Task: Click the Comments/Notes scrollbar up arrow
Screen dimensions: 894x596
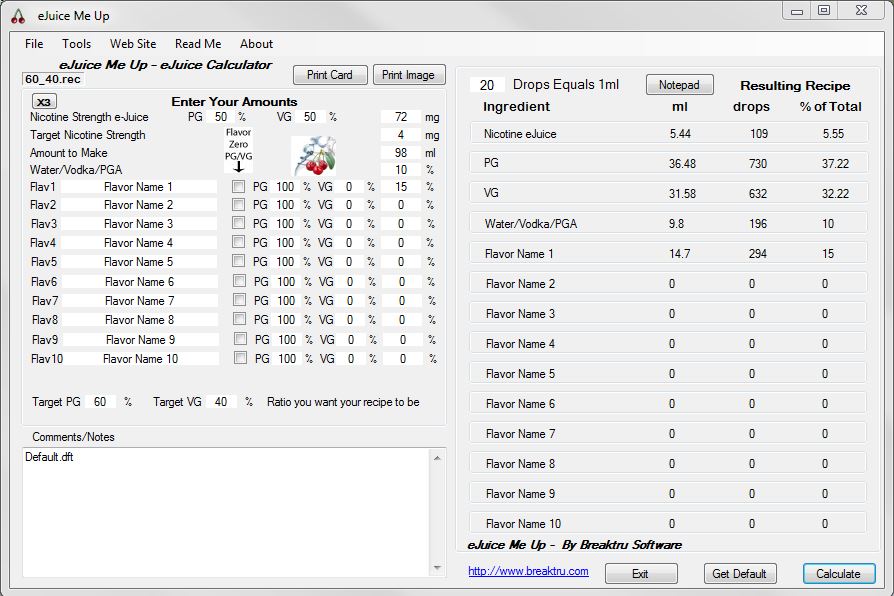Action: (x=437, y=457)
